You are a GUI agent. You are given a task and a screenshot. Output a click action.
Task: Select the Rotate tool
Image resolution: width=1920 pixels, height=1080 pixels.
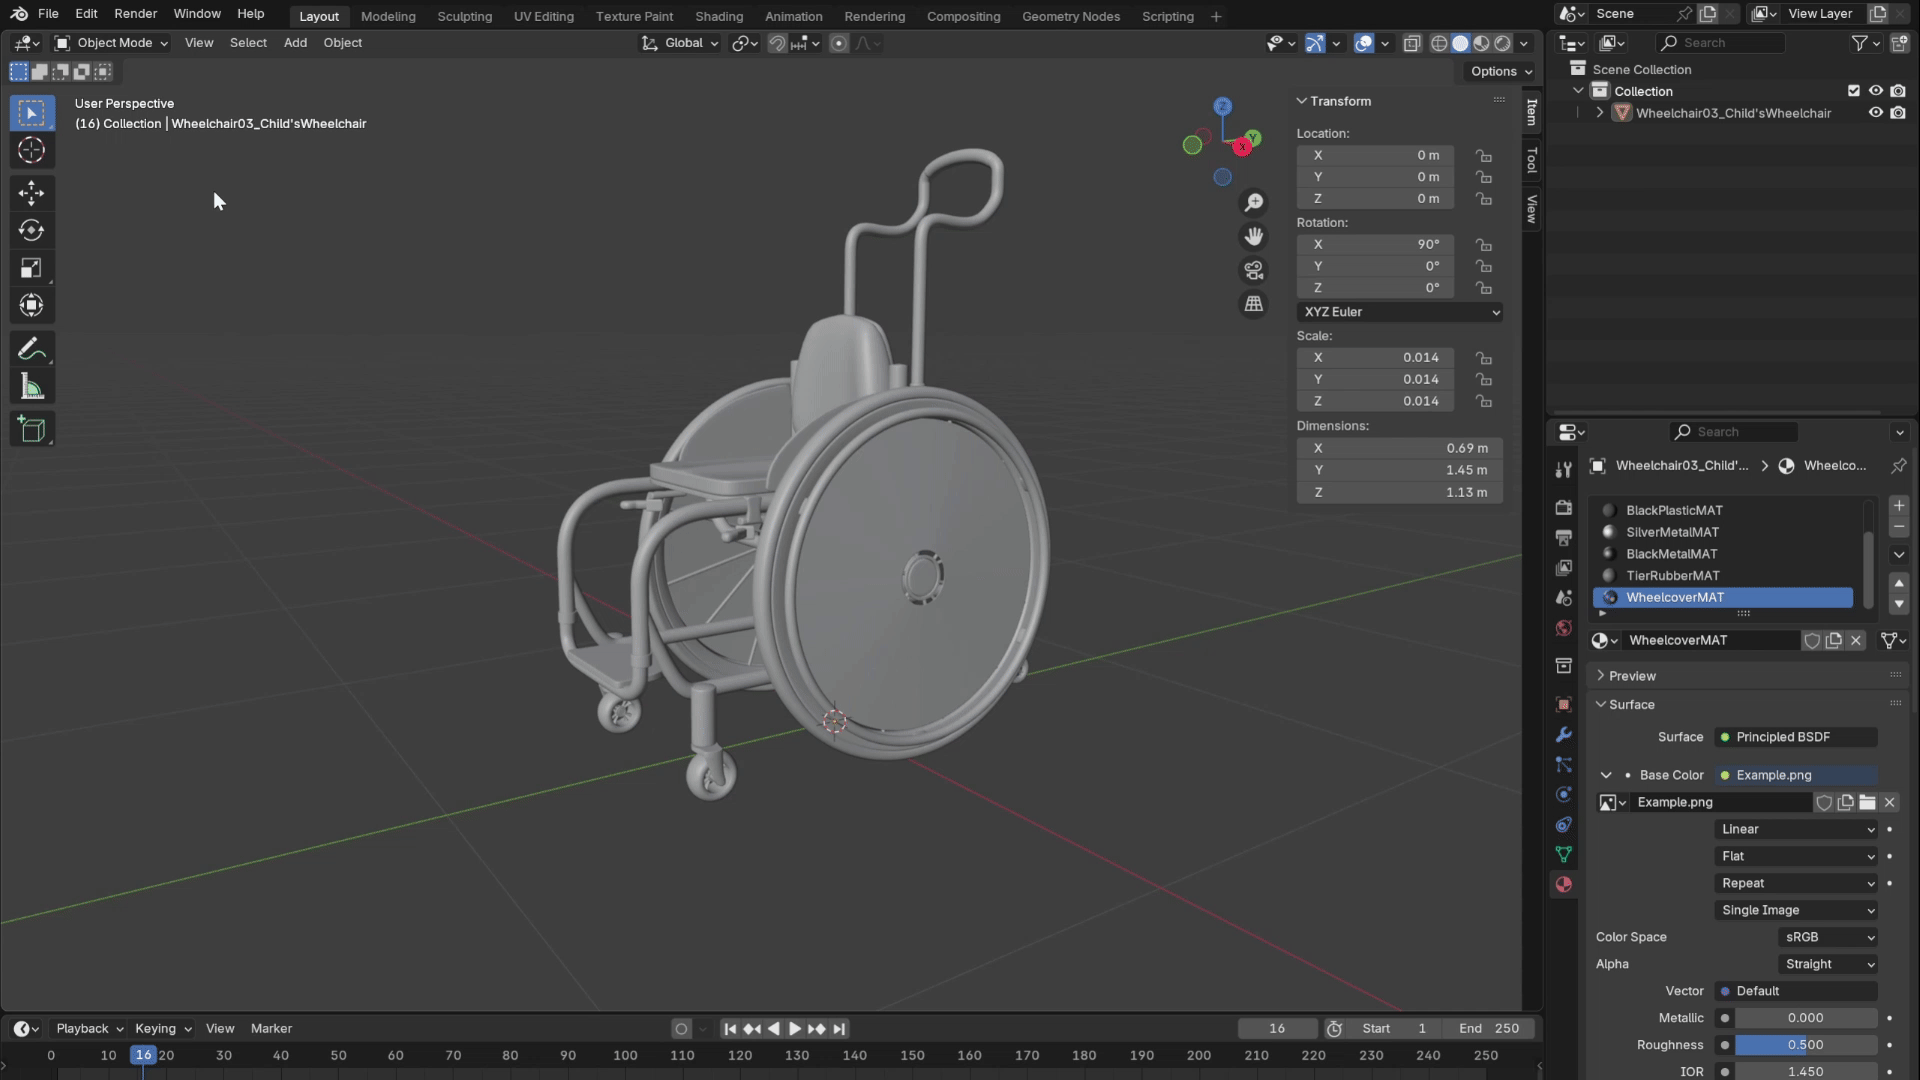tap(31, 230)
